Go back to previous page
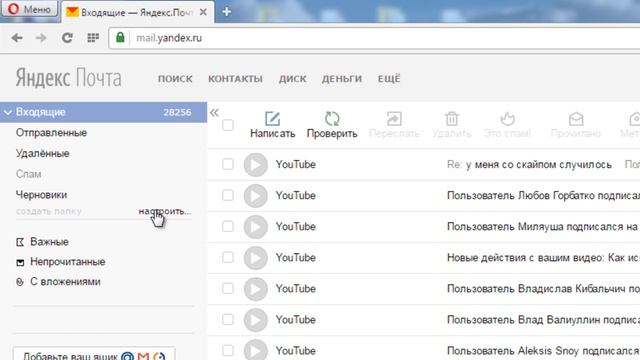Image resolution: width=640 pixels, height=360 pixels. tap(17, 38)
